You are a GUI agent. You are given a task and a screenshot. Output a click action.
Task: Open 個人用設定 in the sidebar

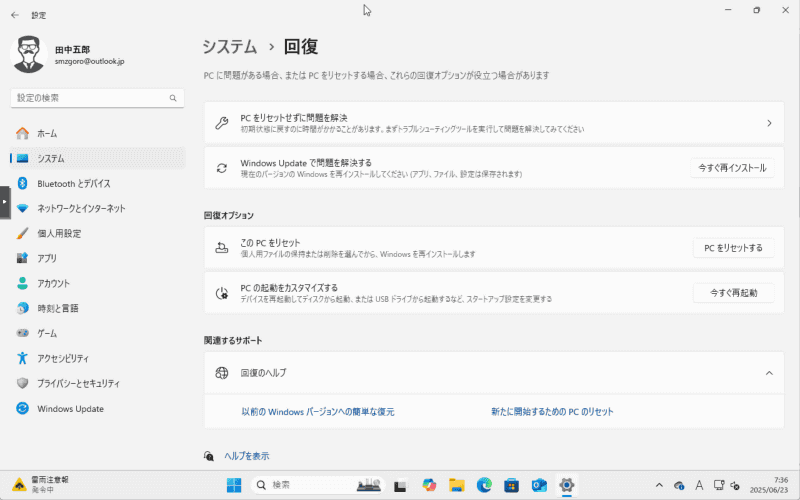[97, 234]
